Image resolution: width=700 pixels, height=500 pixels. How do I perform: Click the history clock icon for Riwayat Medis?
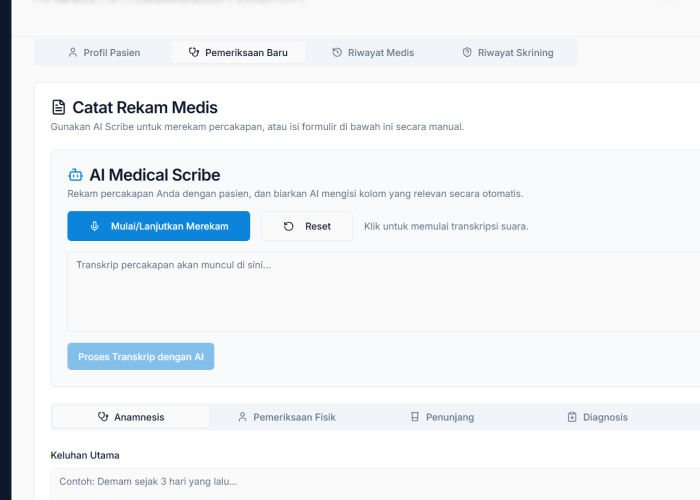(x=337, y=52)
